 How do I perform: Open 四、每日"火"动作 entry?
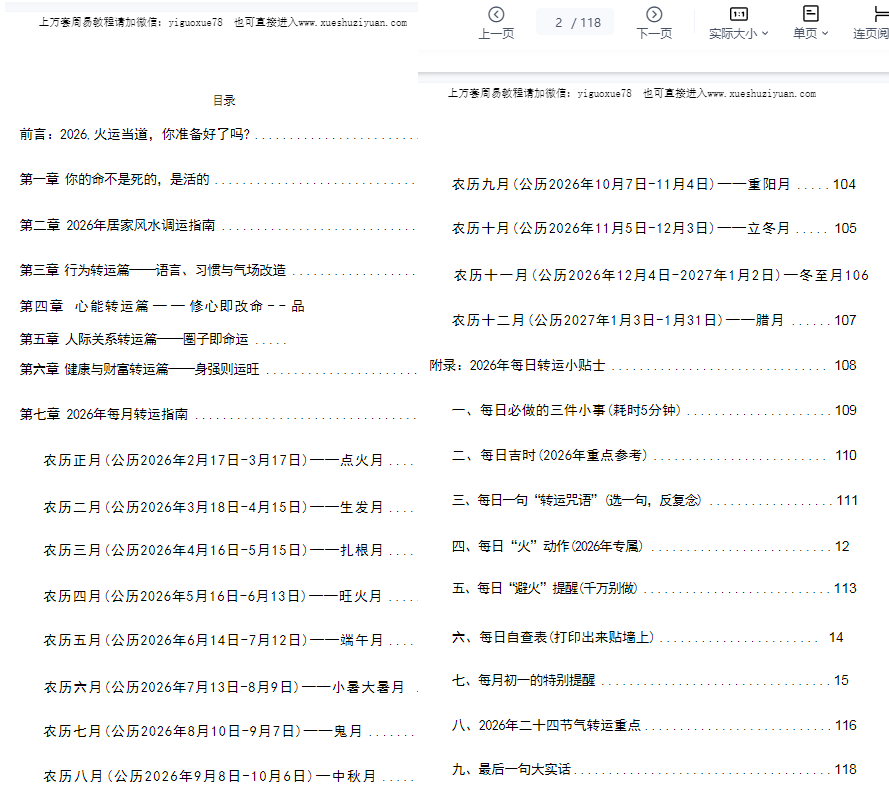point(650,546)
